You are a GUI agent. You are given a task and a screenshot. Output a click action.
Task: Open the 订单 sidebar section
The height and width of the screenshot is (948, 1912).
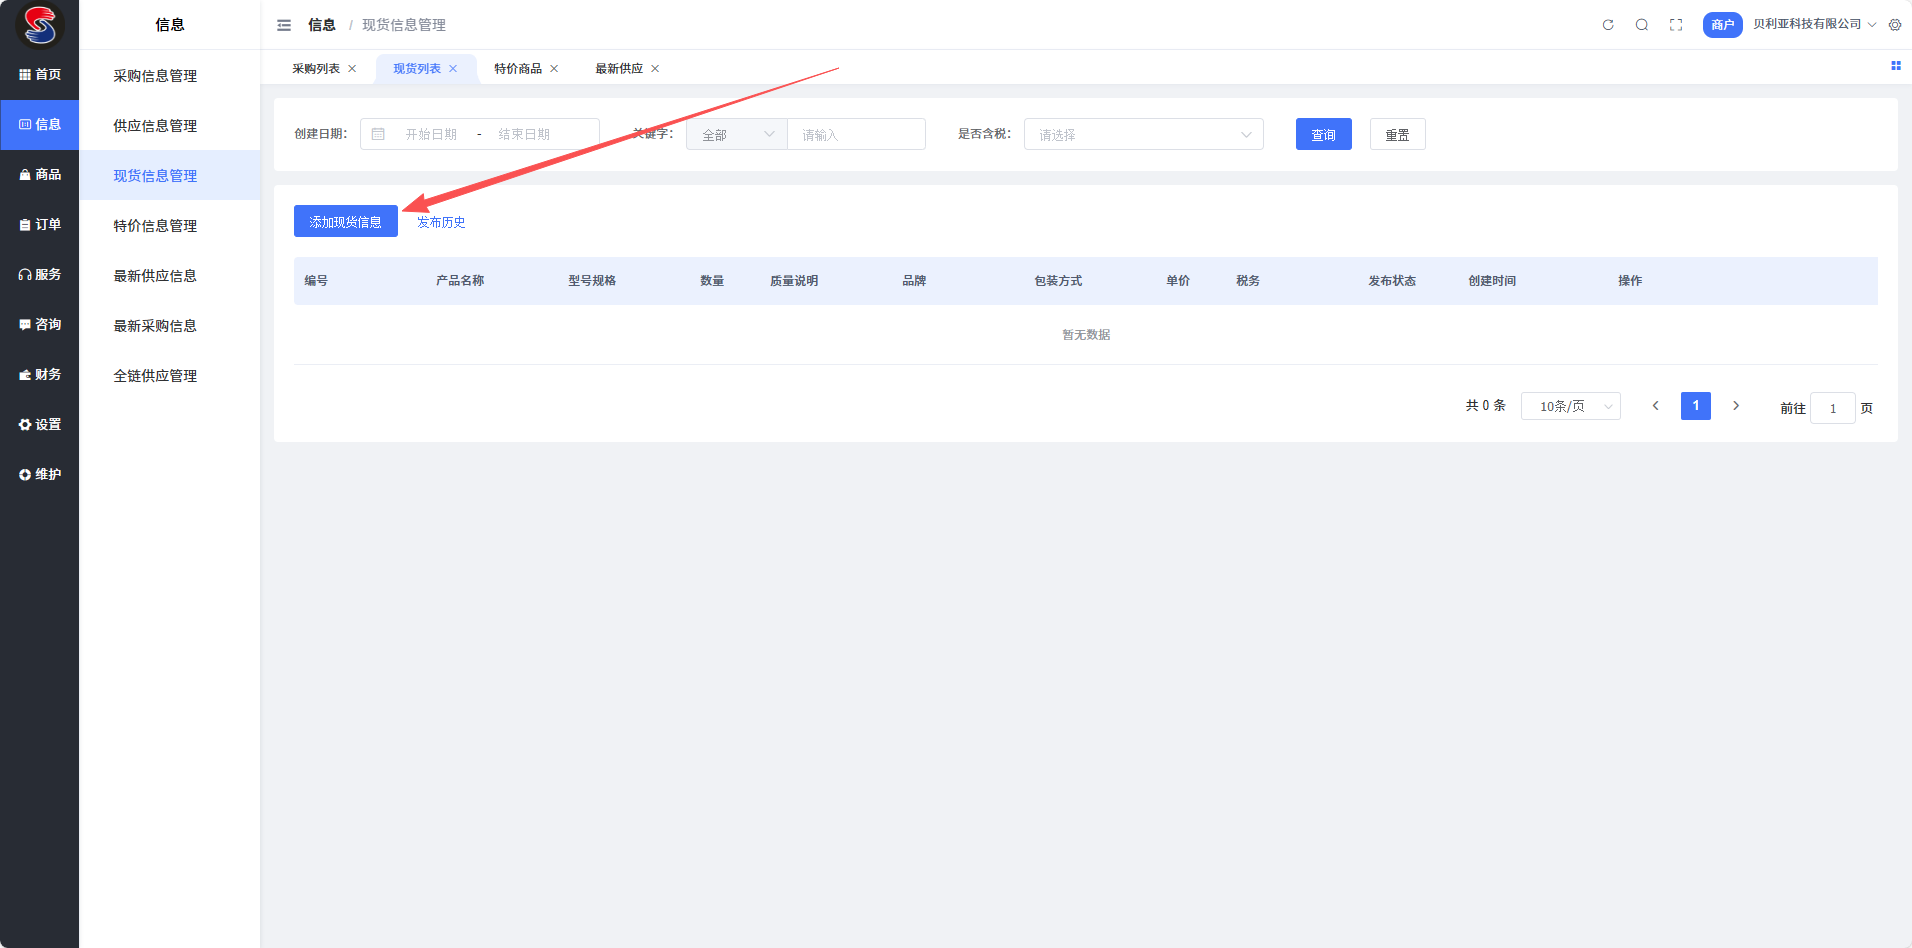(40, 225)
